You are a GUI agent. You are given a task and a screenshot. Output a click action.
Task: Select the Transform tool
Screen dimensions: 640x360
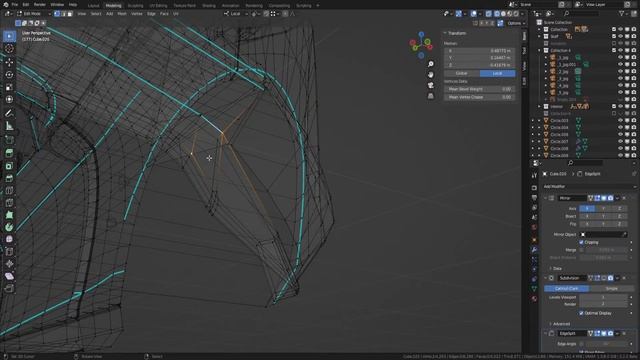(x=9, y=99)
